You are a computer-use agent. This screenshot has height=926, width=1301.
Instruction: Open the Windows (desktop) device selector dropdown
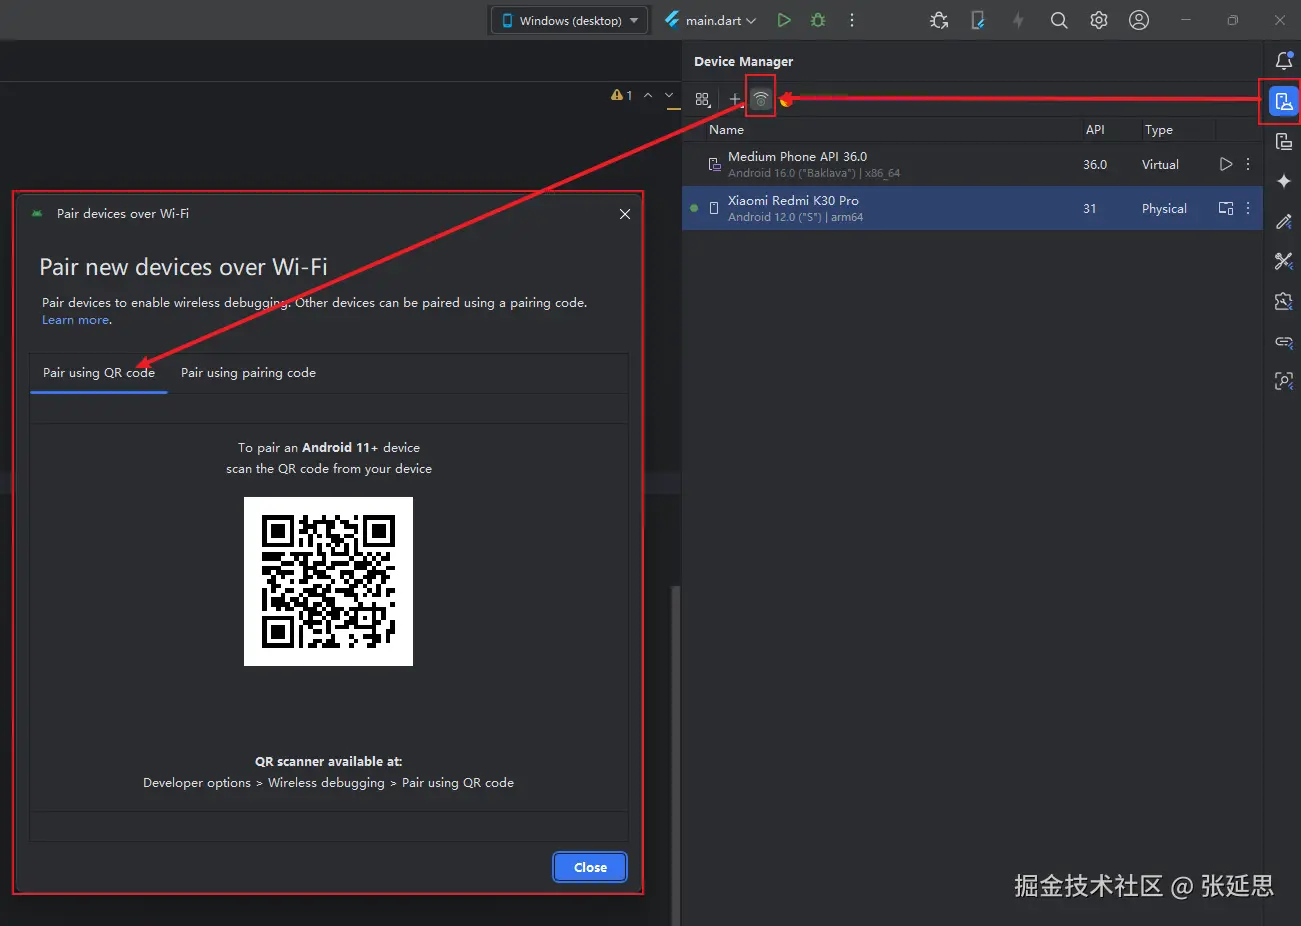570,20
